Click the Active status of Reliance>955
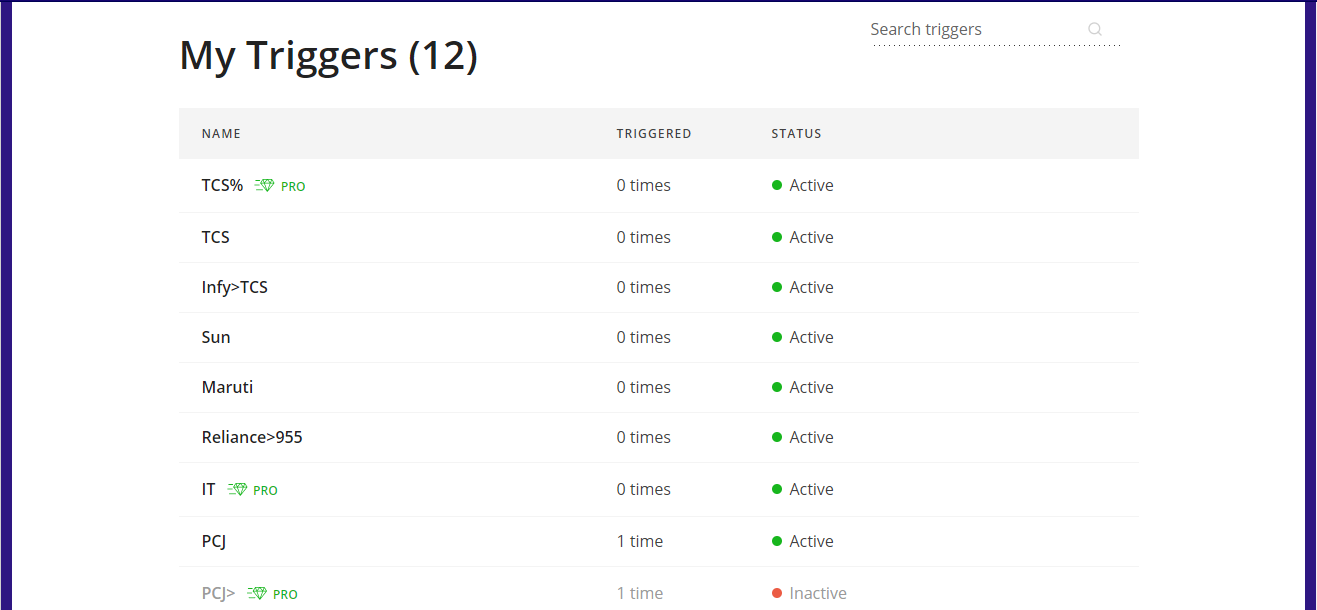The image size is (1317, 610). pyautogui.click(x=811, y=437)
